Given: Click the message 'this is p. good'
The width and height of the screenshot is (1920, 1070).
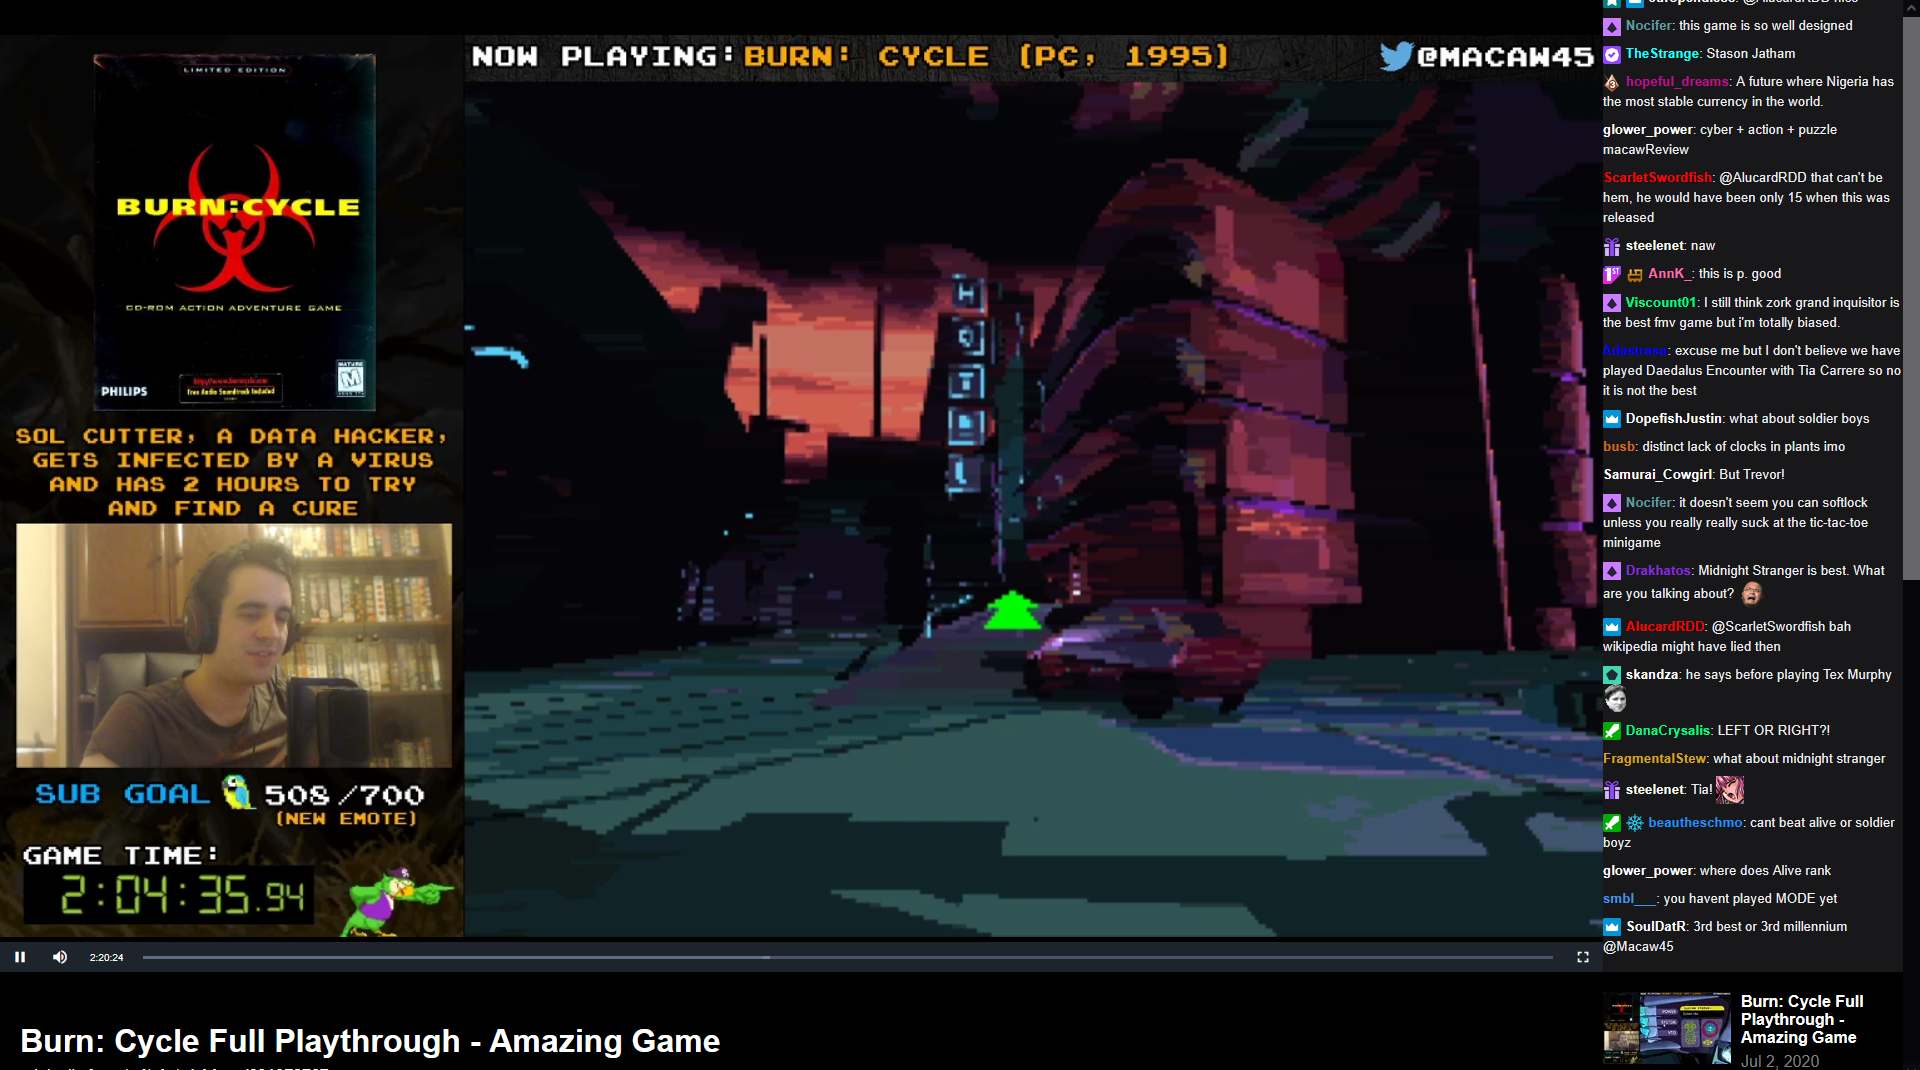Looking at the screenshot, I should pos(1739,274).
